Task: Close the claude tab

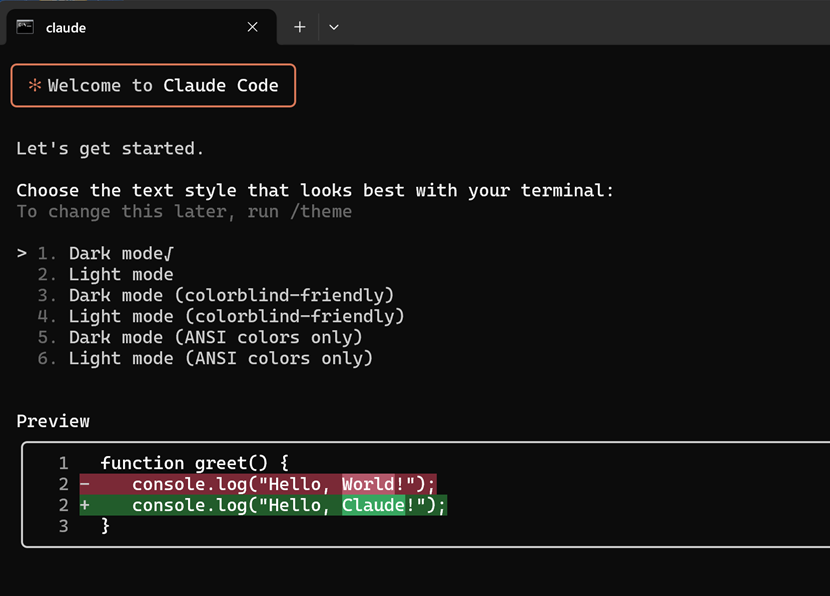Action: point(252,27)
